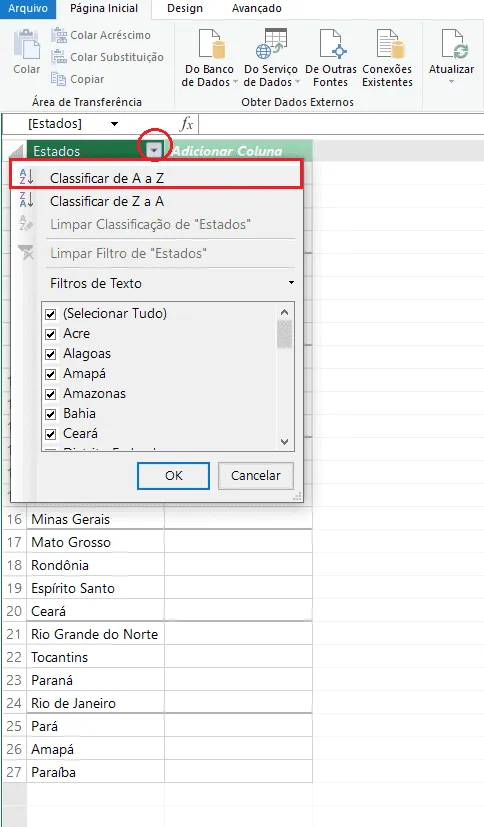
Task: Open Do Banco de Dados icon
Action: point(212,43)
